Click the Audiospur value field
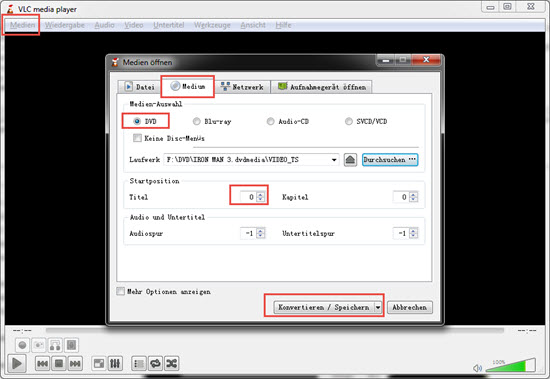The image size is (550, 379). [x=248, y=233]
